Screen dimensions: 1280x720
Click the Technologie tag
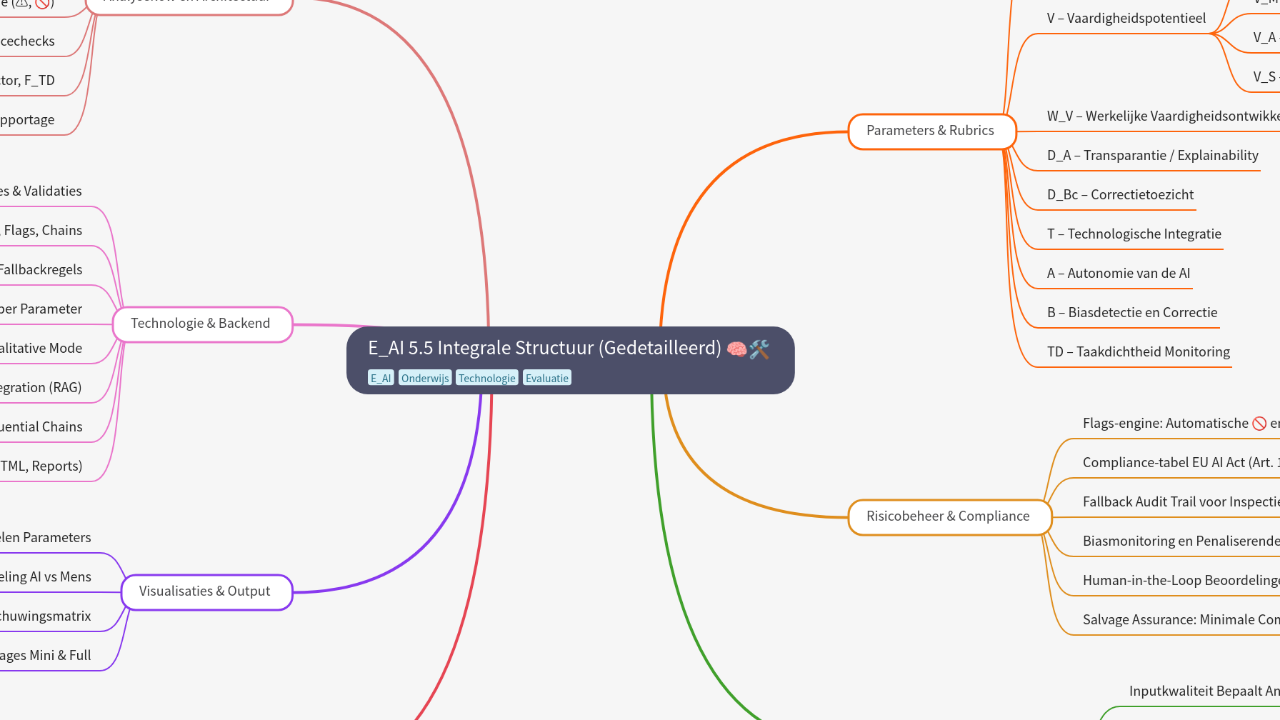point(487,378)
